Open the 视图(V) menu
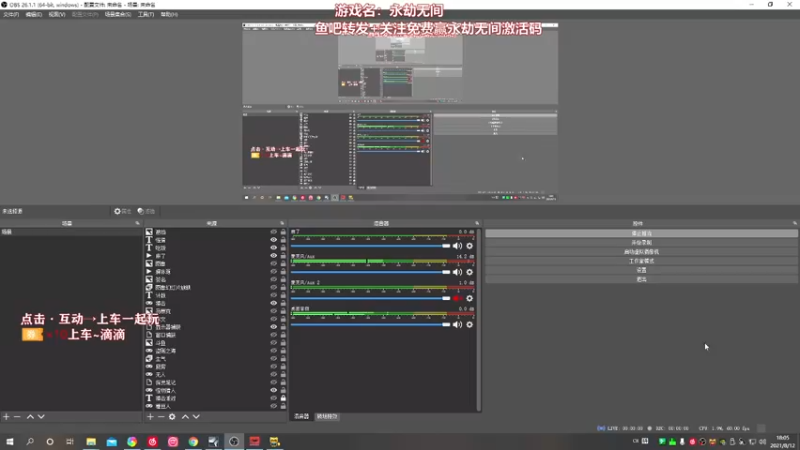 click(x=57, y=14)
